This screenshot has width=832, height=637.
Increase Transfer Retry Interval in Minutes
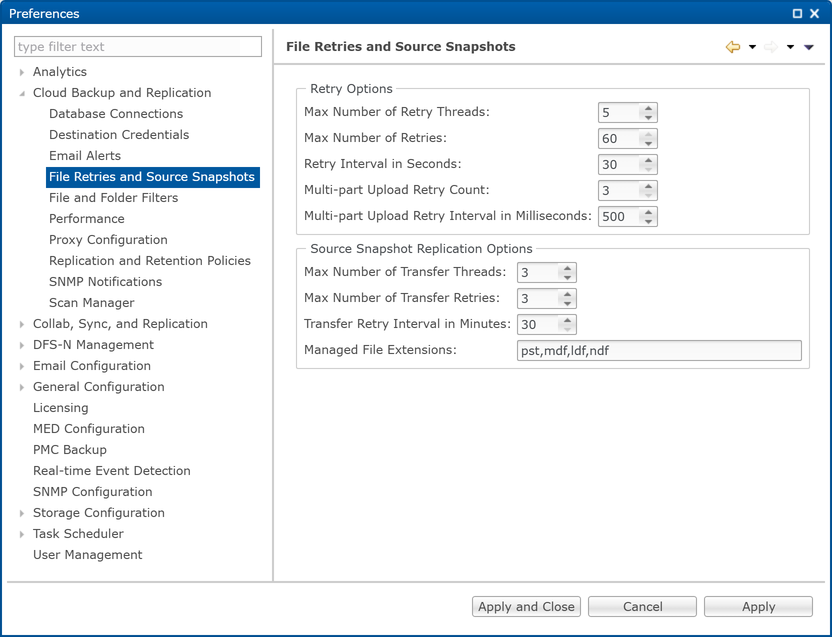[x=567, y=320]
